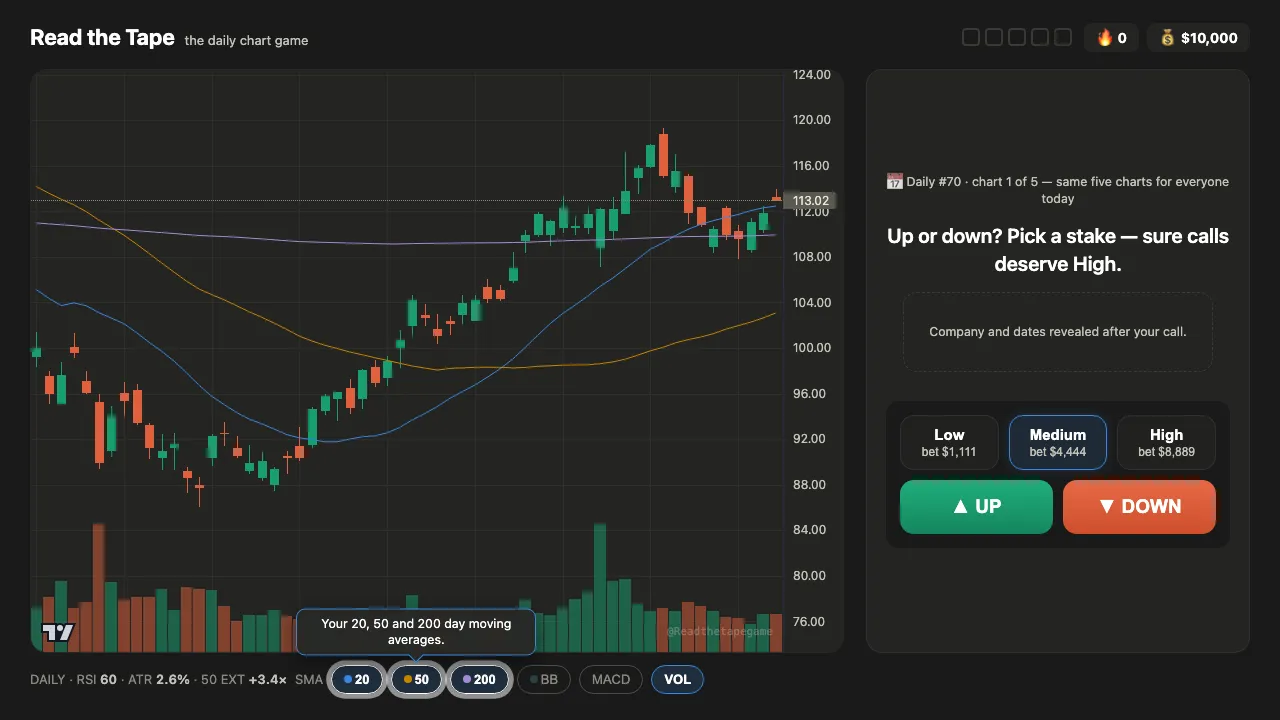The height and width of the screenshot is (720, 1280).
Task: Click the Read the Tape title
Action: point(102,38)
